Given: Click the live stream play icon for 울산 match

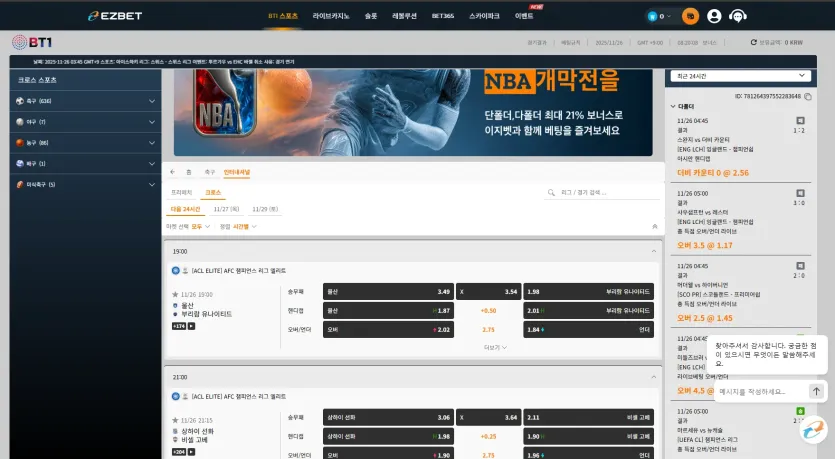Looking at the screenshot, I should 191,326.
